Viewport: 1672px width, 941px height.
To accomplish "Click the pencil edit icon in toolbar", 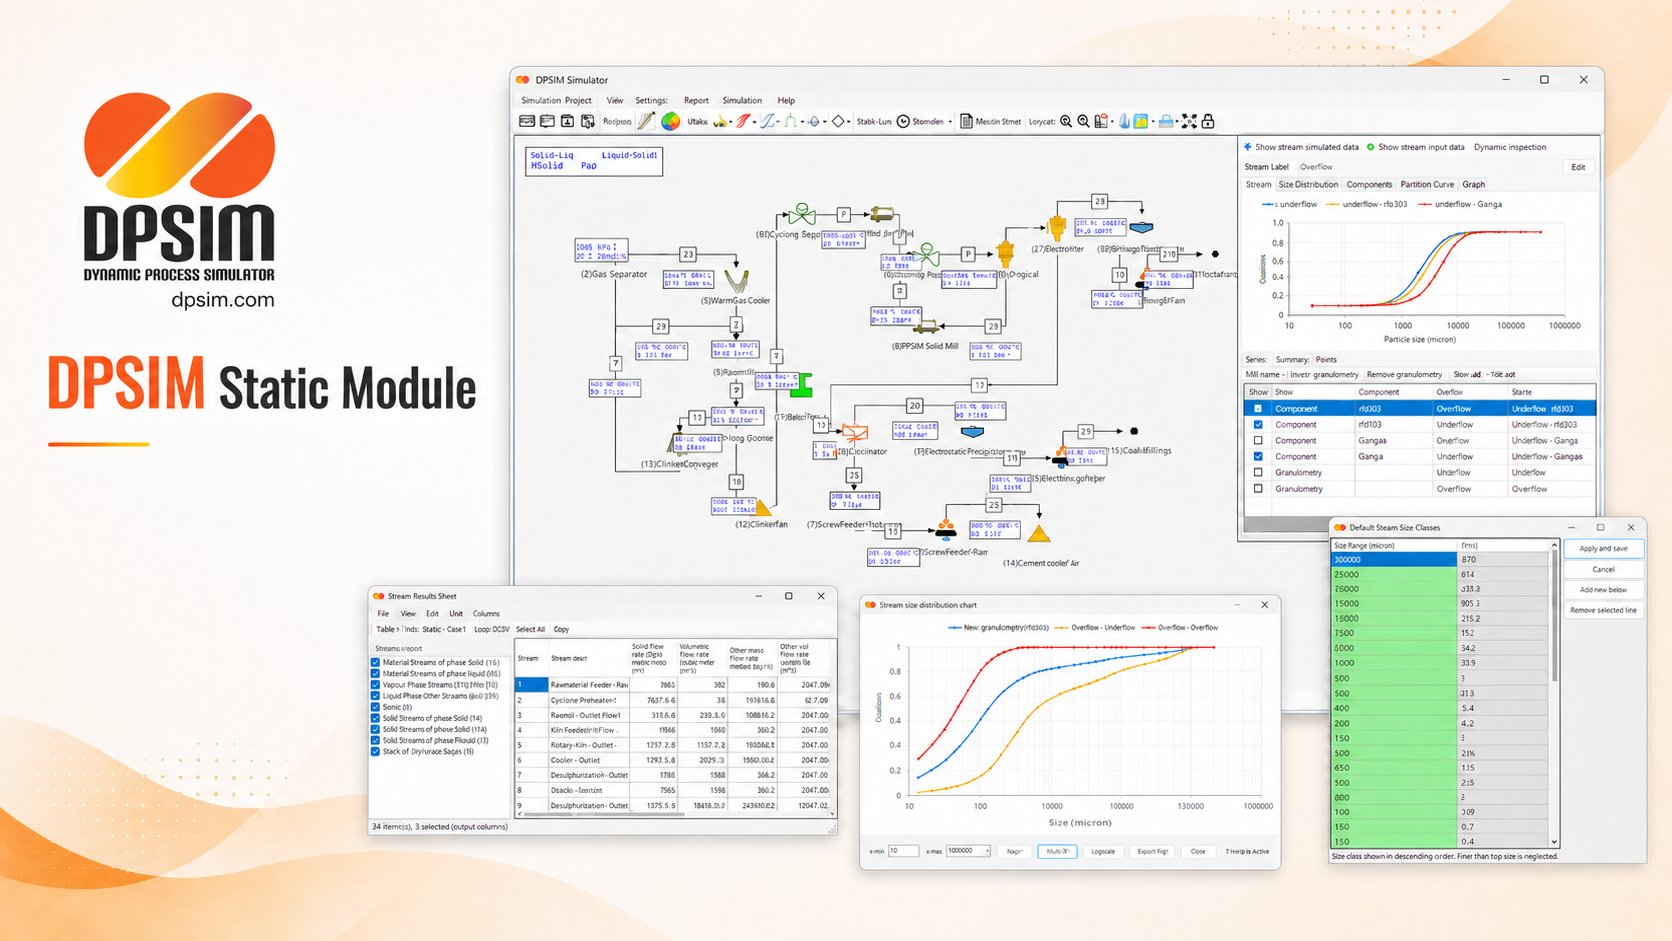I will point(647,121).
